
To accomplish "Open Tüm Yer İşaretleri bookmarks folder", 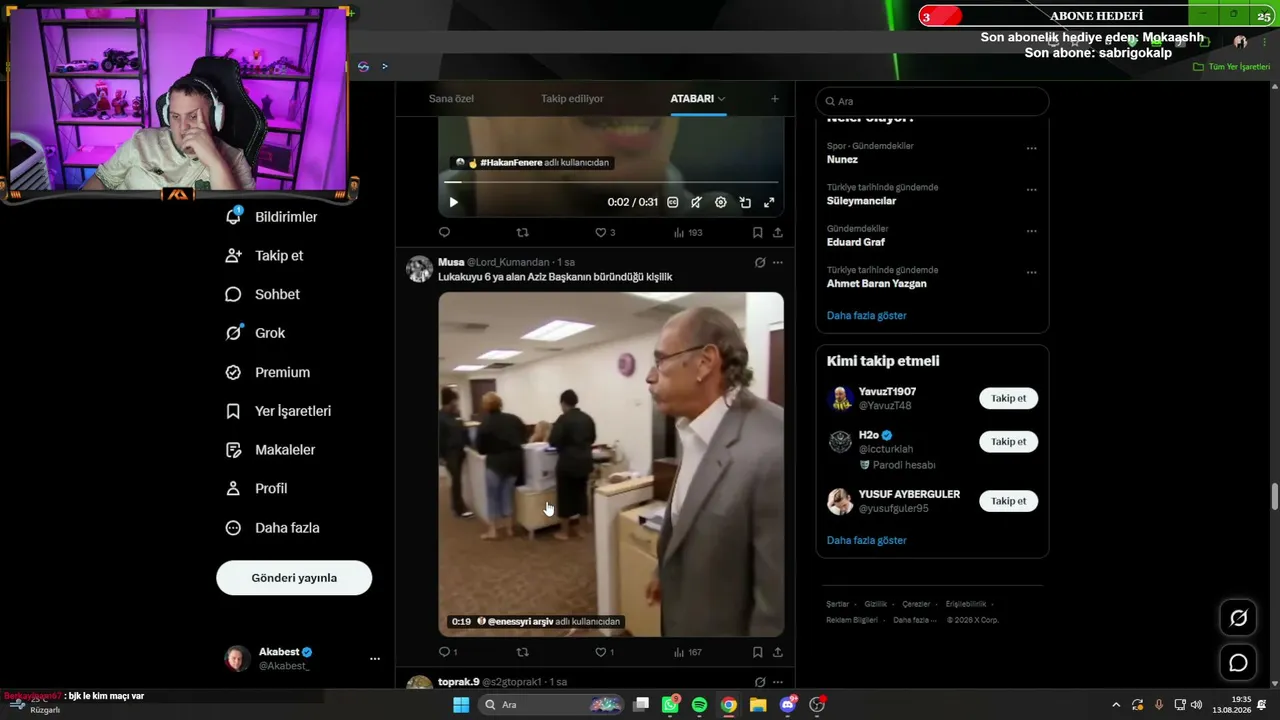I will [x=1232, y=67].
